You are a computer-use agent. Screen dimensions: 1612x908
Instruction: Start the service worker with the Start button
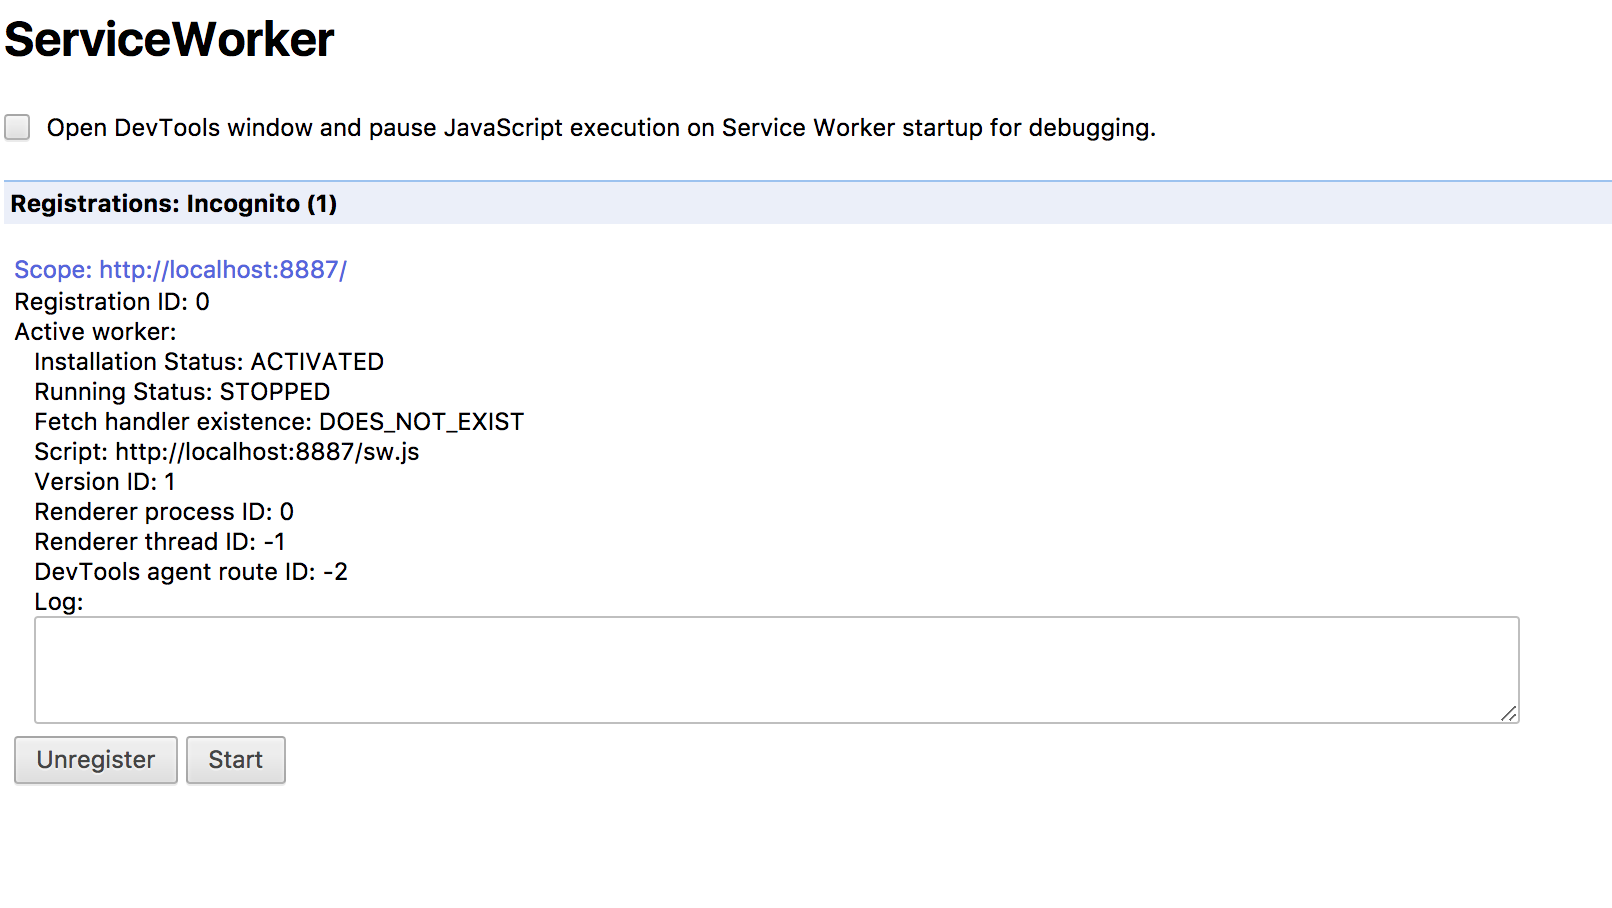[x=235, y=760]
